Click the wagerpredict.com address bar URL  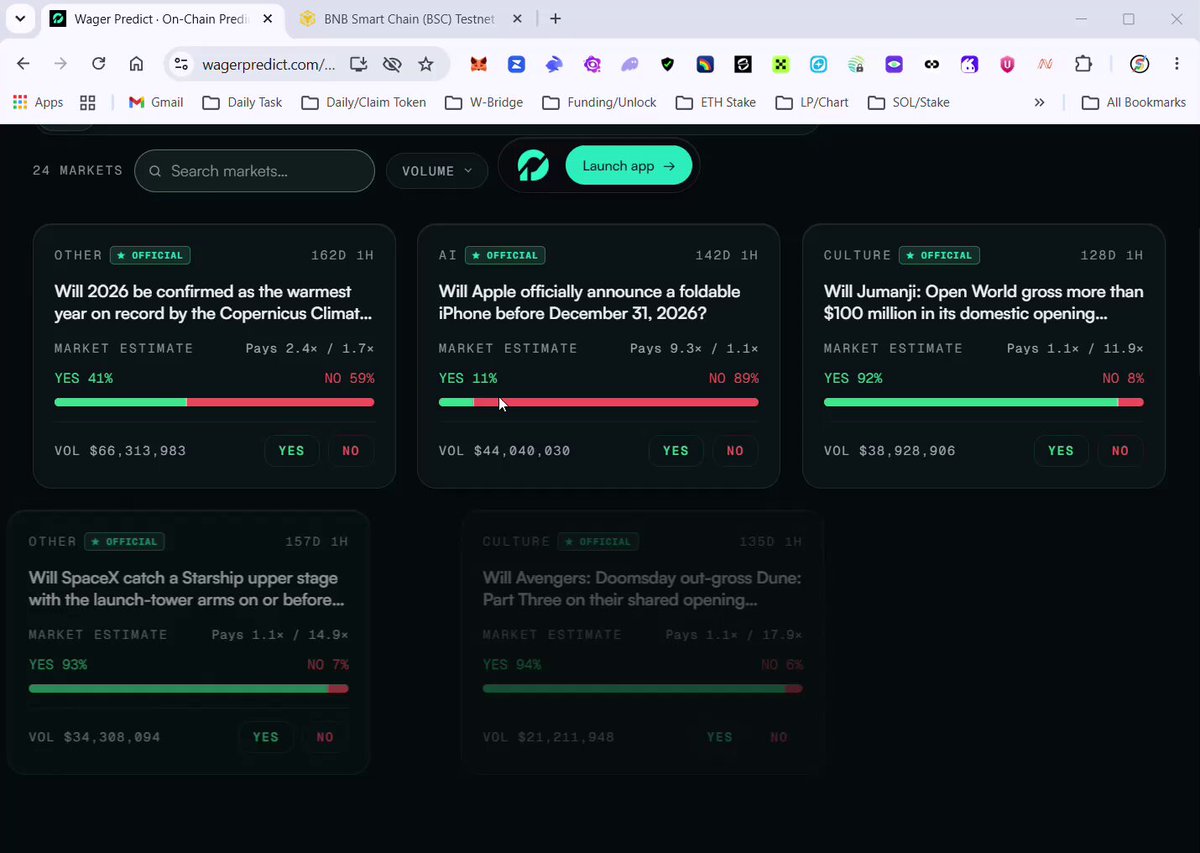click(x=269, y=64)
